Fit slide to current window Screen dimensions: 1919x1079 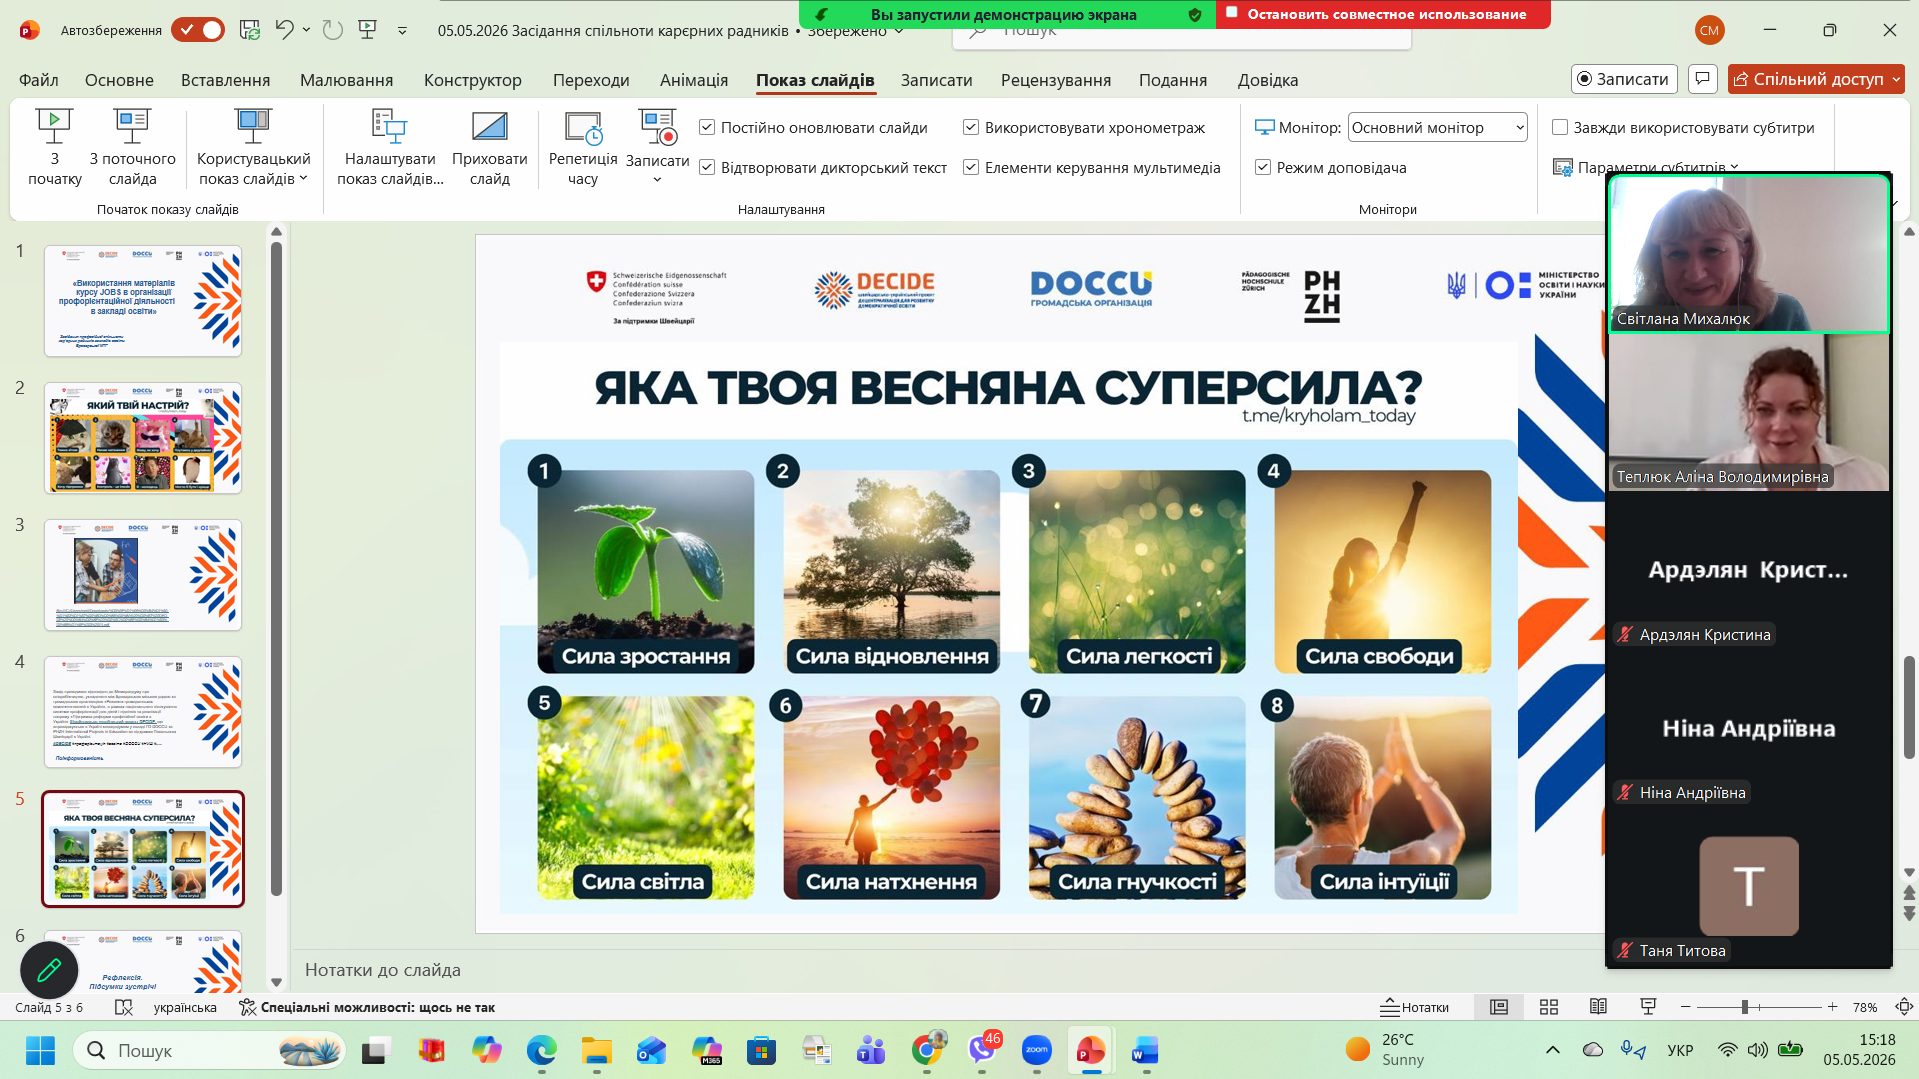pos(1904,1007)
